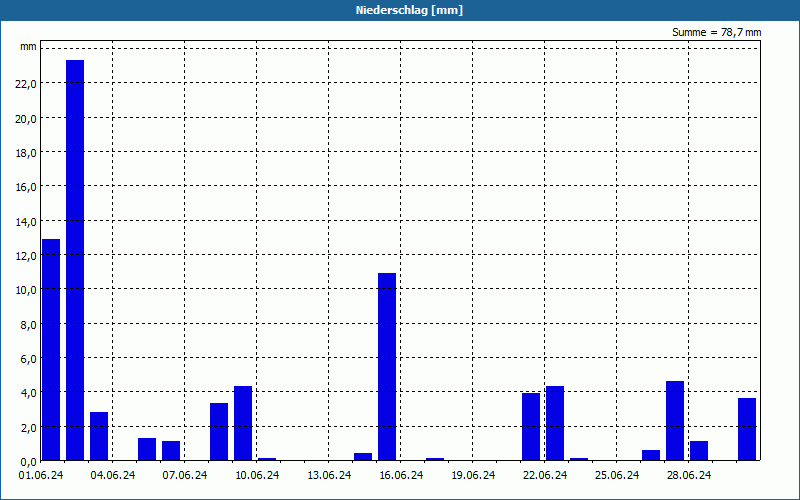The height and width of the screenshot is (500, 800).
Task: Select the first bar for 01.06.24
Action: [51, 349]
